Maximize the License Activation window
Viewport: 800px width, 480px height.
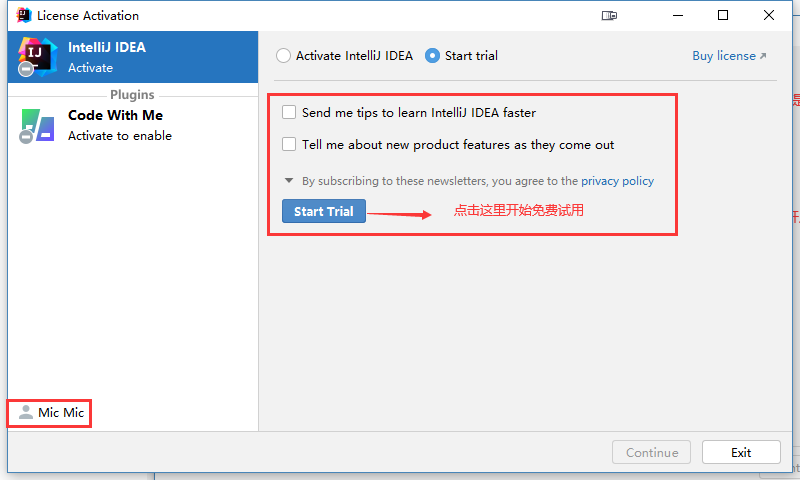pyautogui.click(x=723, y=15)
